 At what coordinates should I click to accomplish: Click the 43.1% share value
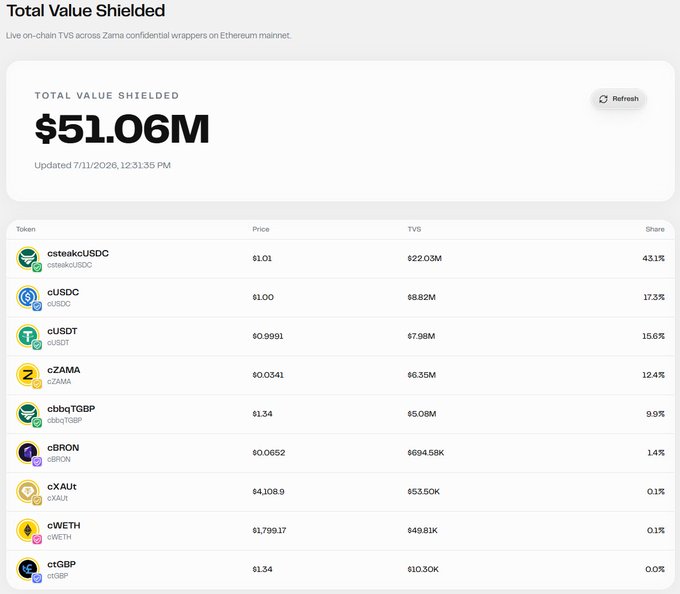(x=654, y=258)
